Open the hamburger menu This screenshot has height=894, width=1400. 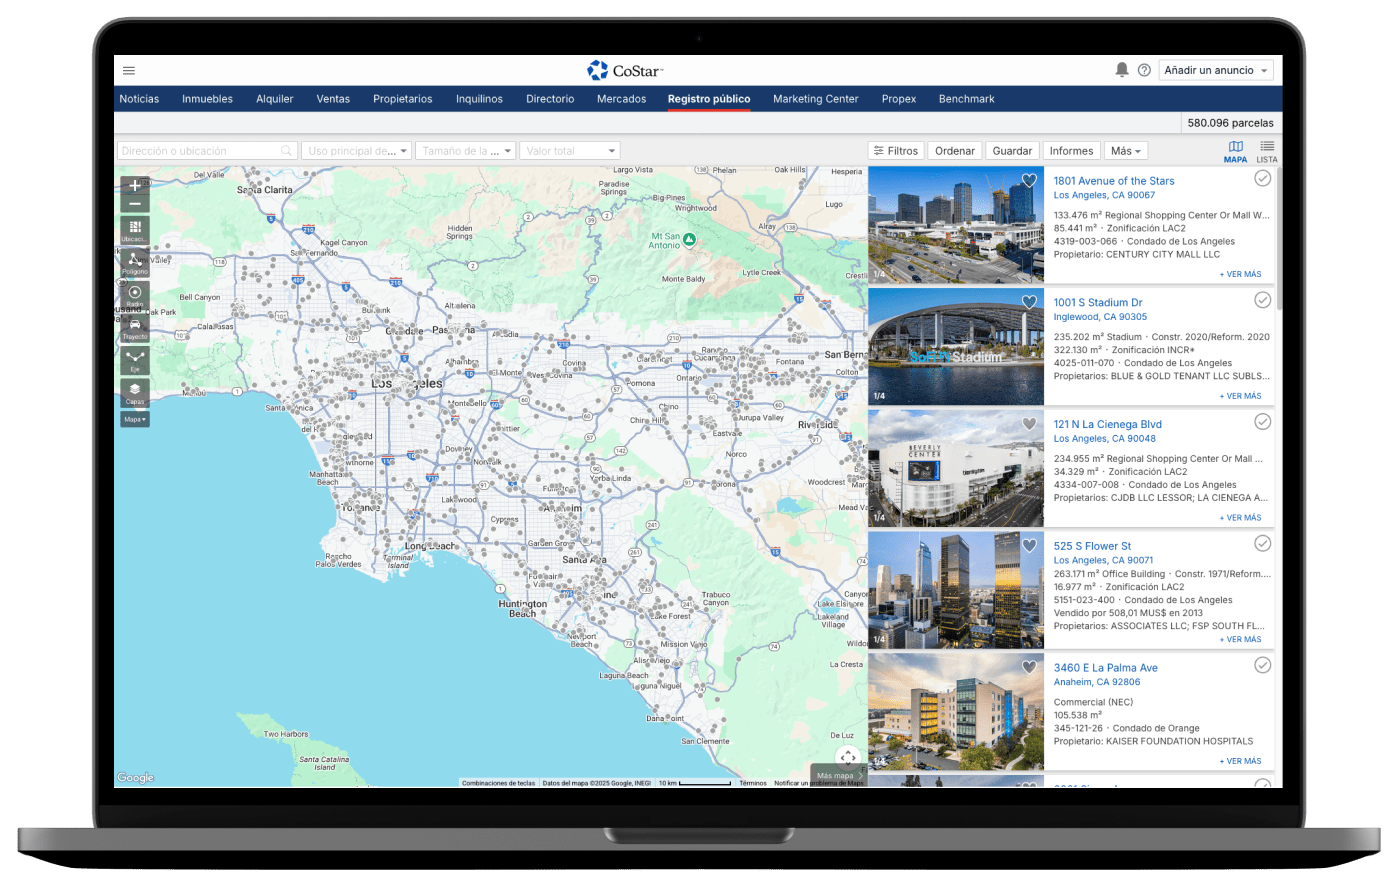[129, 71]
